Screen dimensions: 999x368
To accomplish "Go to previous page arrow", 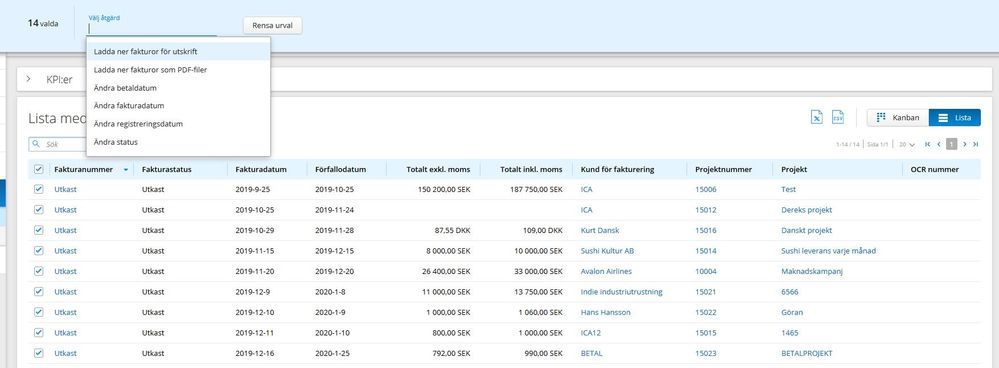I will click(x=938, y=145).
